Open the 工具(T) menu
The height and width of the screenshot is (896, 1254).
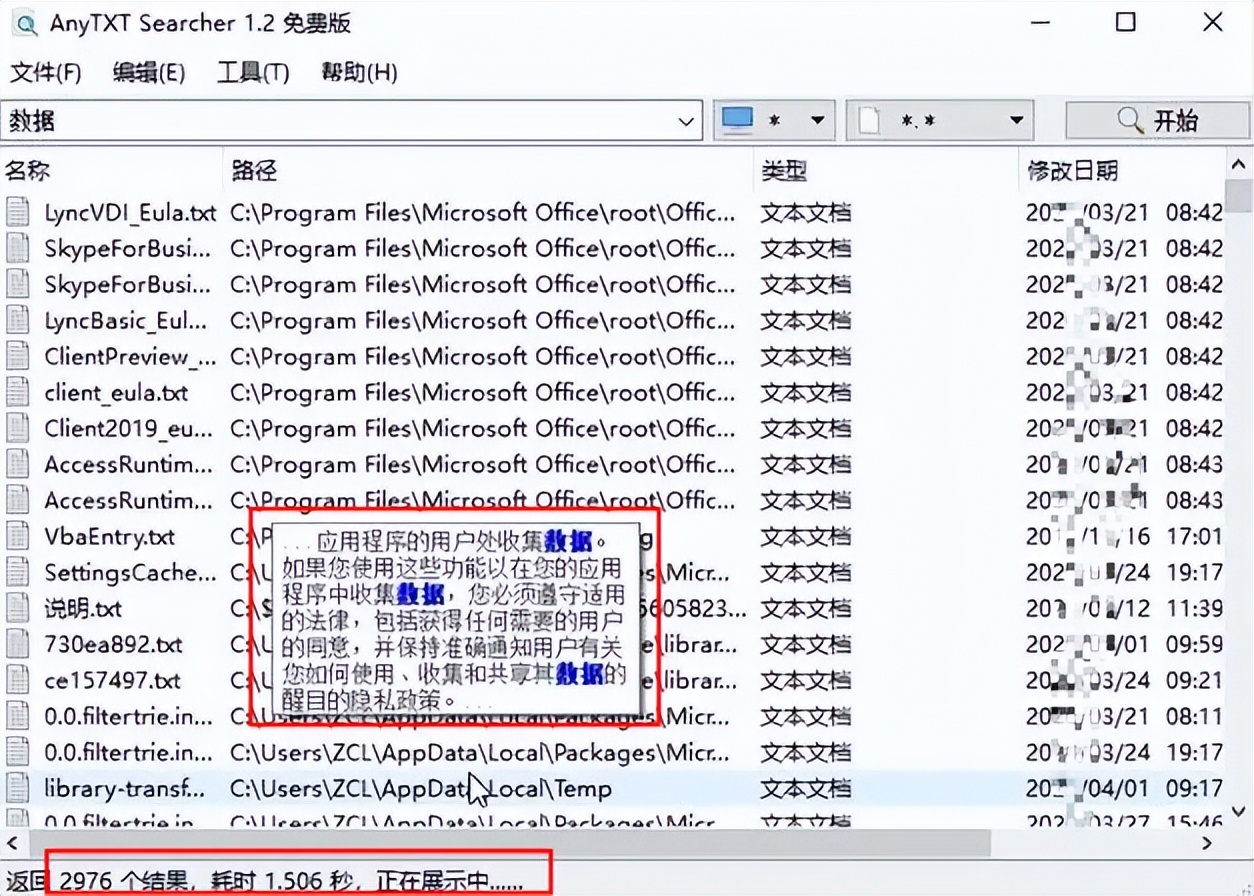click(x=251, y=72)
